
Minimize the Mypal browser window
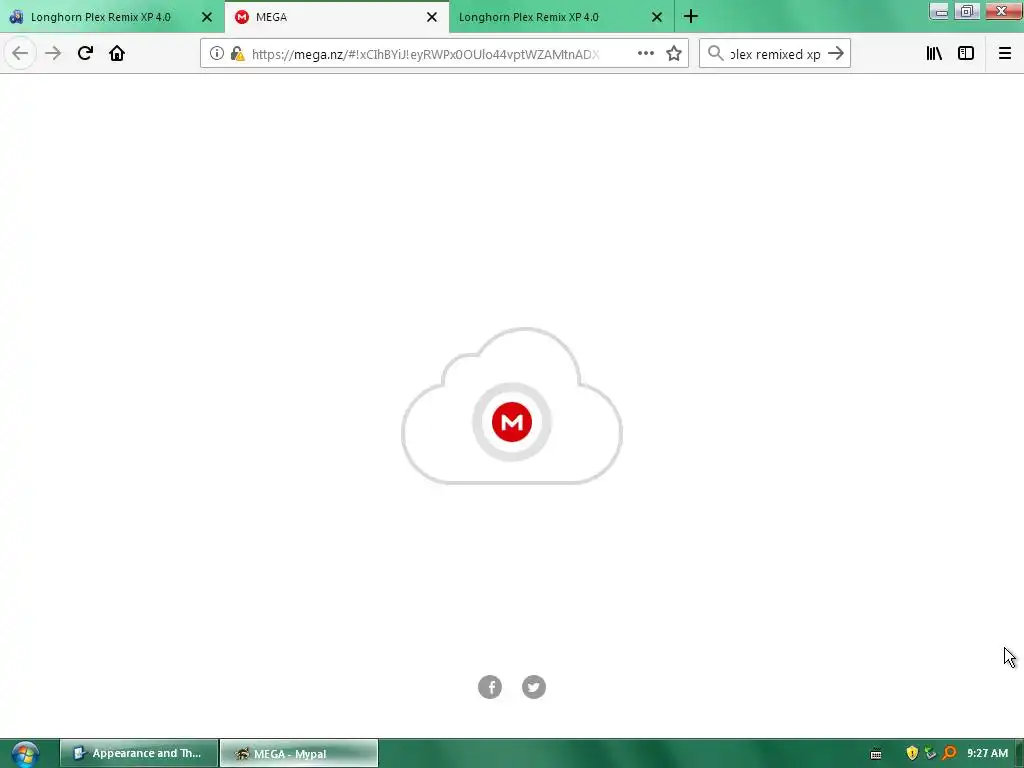[939, 11]
